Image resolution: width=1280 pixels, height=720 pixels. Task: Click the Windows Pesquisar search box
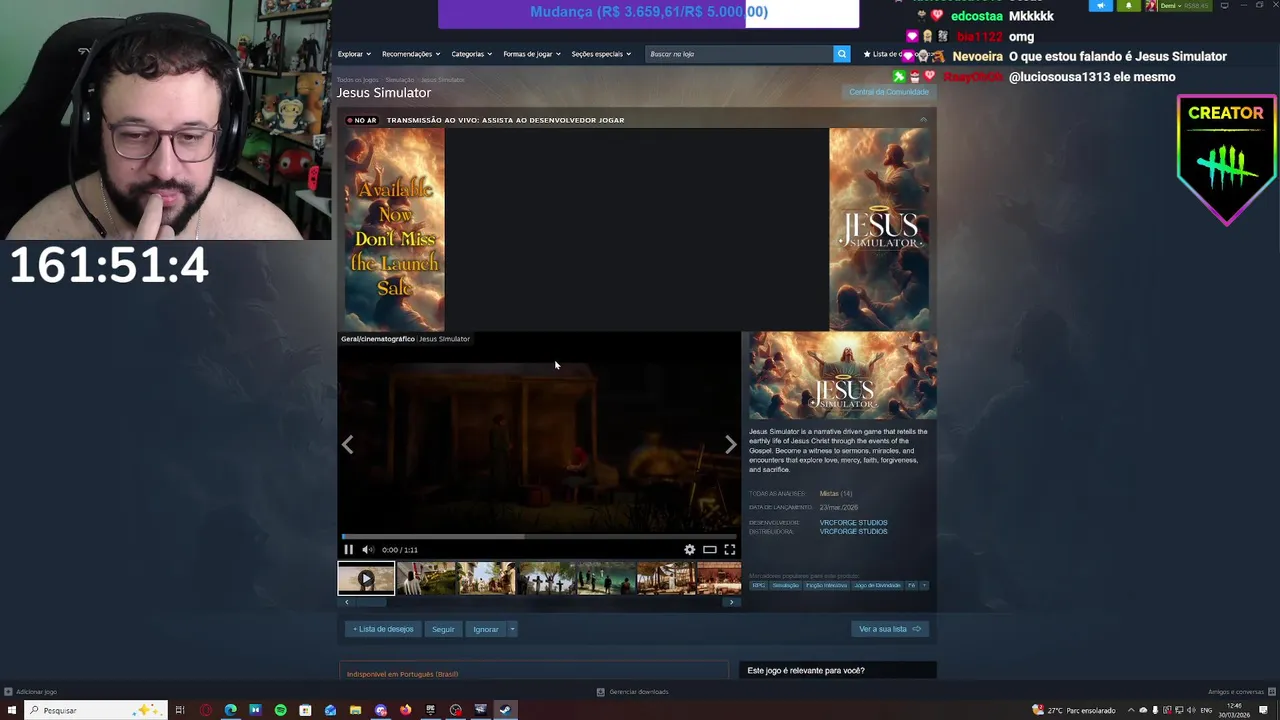click(95, 710)
